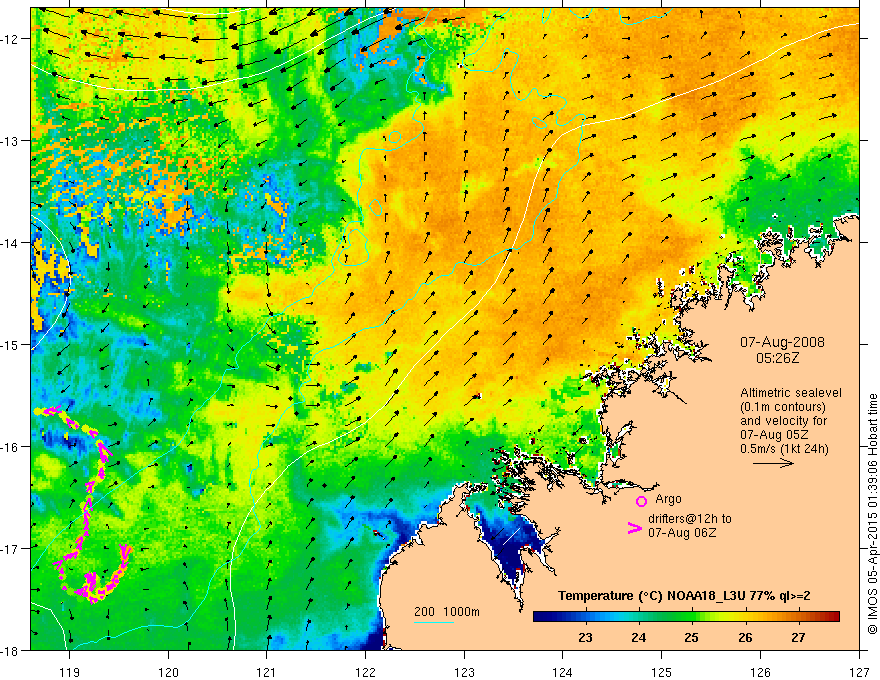Image resolution: width=880 pixels, height=680 pixels.
Task: Click the 23 colorbar tick label
Action: pyautogui.click(x=585, y=637)
